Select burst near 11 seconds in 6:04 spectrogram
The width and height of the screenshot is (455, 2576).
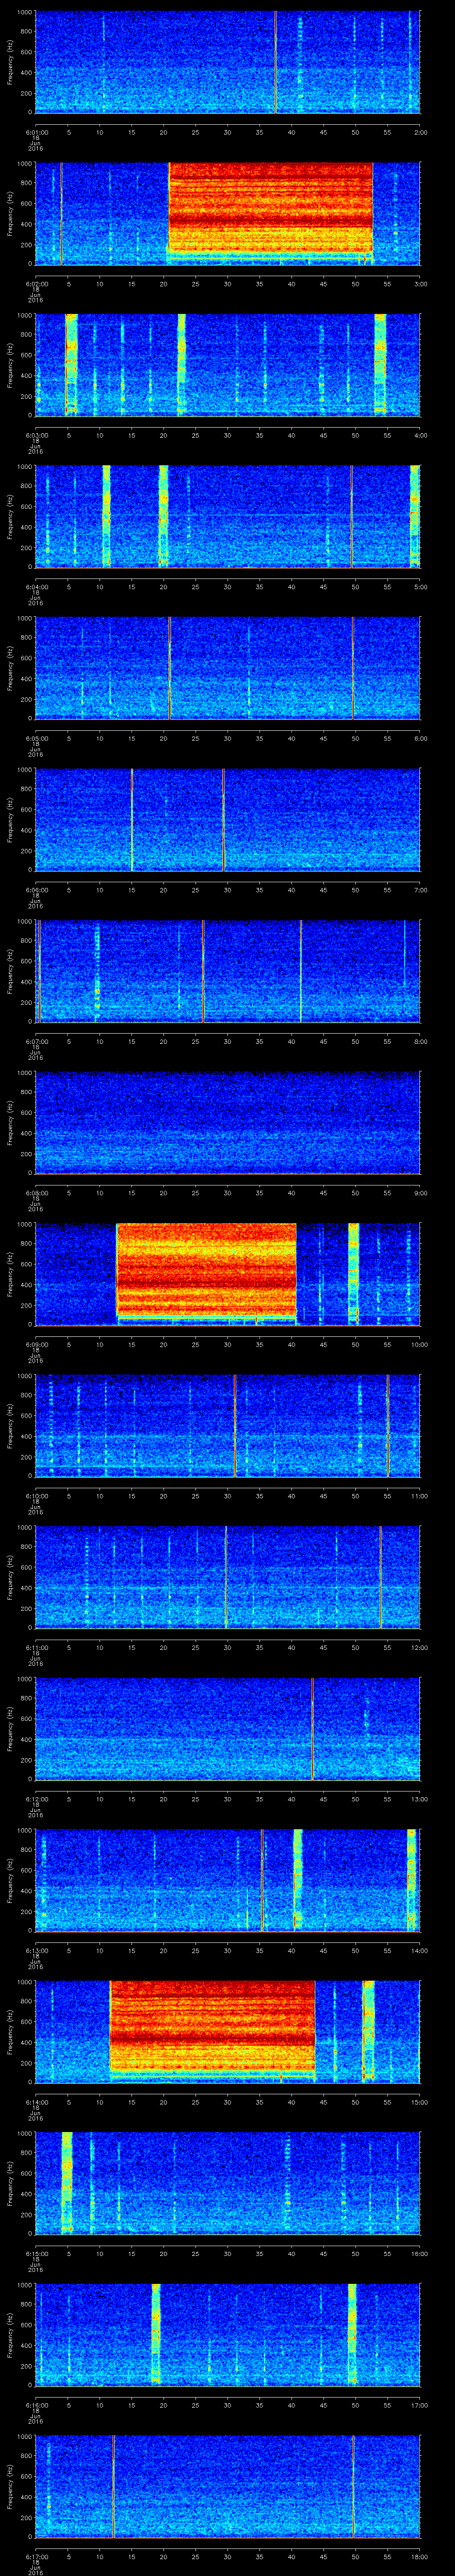pyautogui.click(x=106, y=515)
